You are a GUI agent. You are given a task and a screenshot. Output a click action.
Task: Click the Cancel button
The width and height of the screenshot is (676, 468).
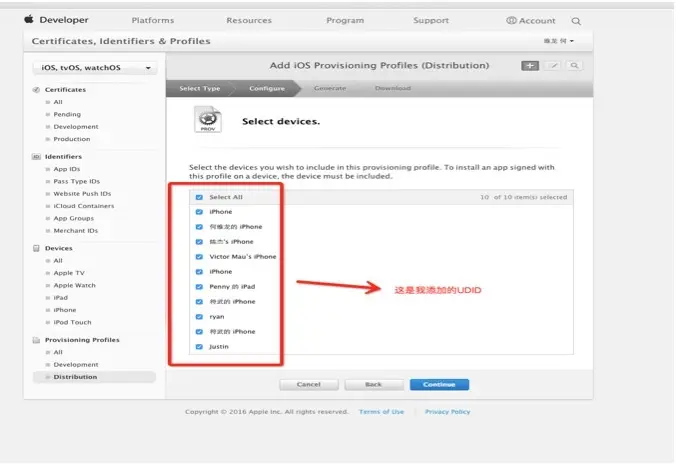pos(309,384)
